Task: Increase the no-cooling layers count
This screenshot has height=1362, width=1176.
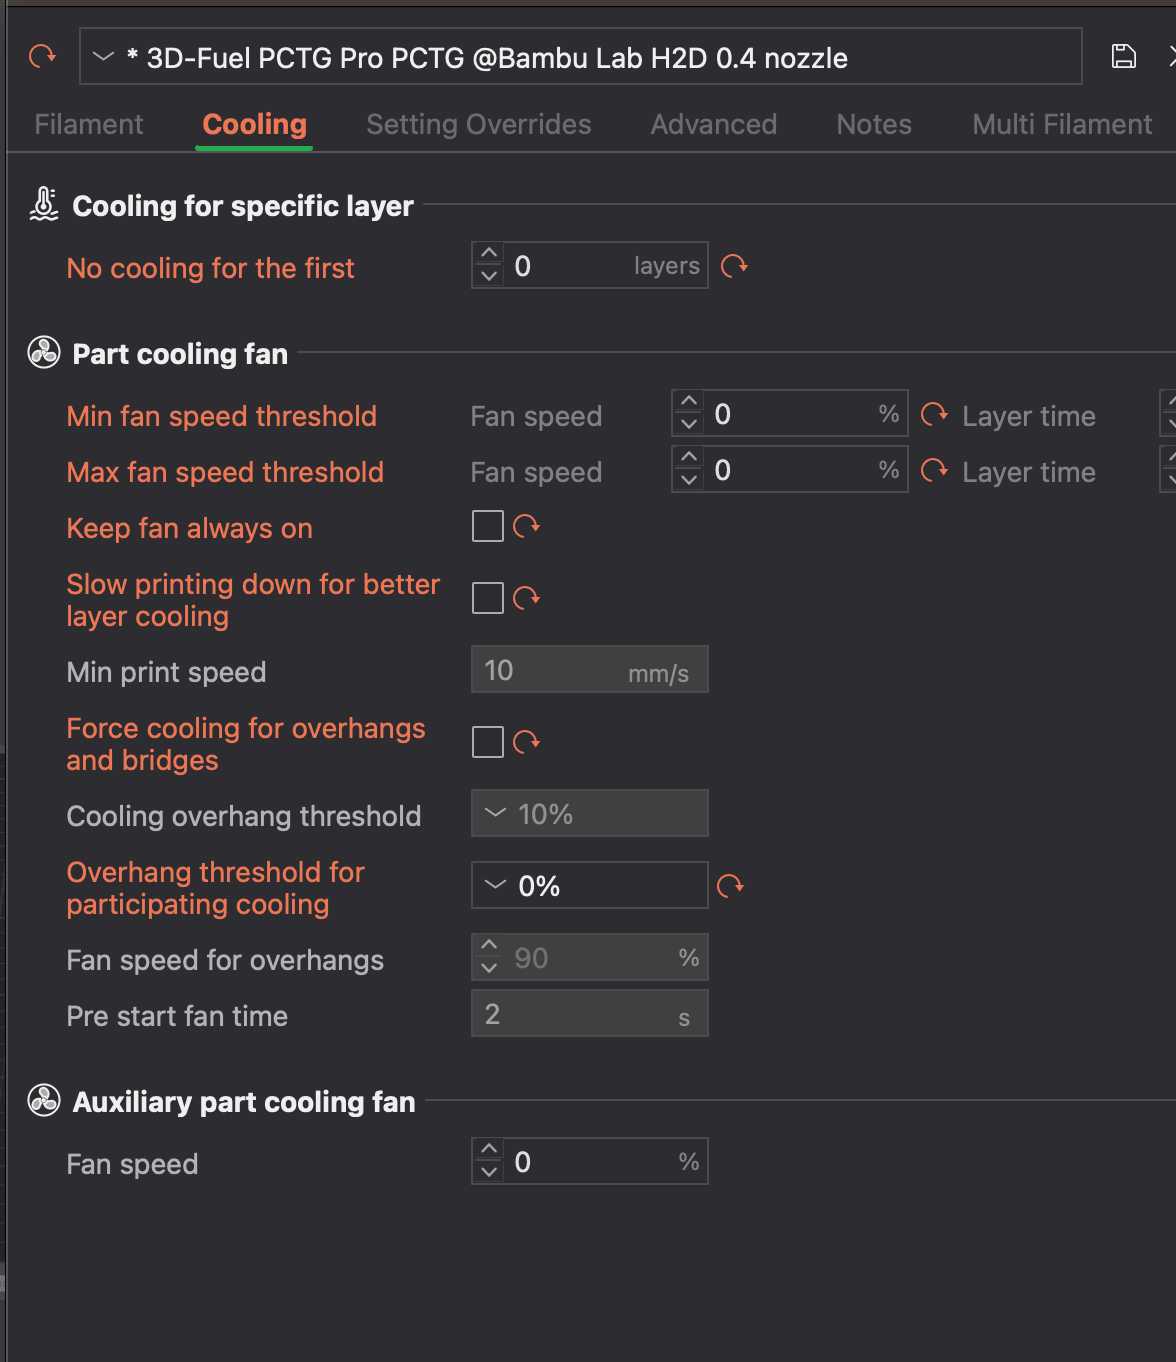Action: tap(489, 254)
